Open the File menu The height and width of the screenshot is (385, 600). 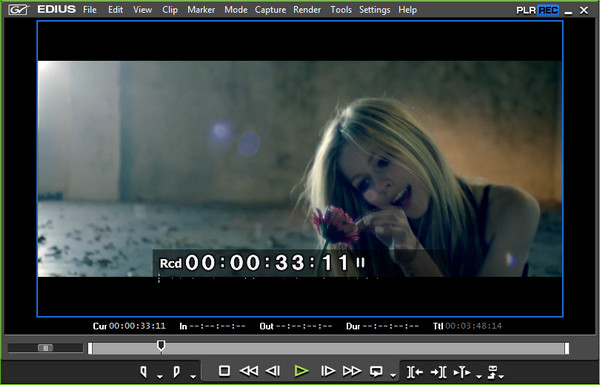(x=90, y=10)
